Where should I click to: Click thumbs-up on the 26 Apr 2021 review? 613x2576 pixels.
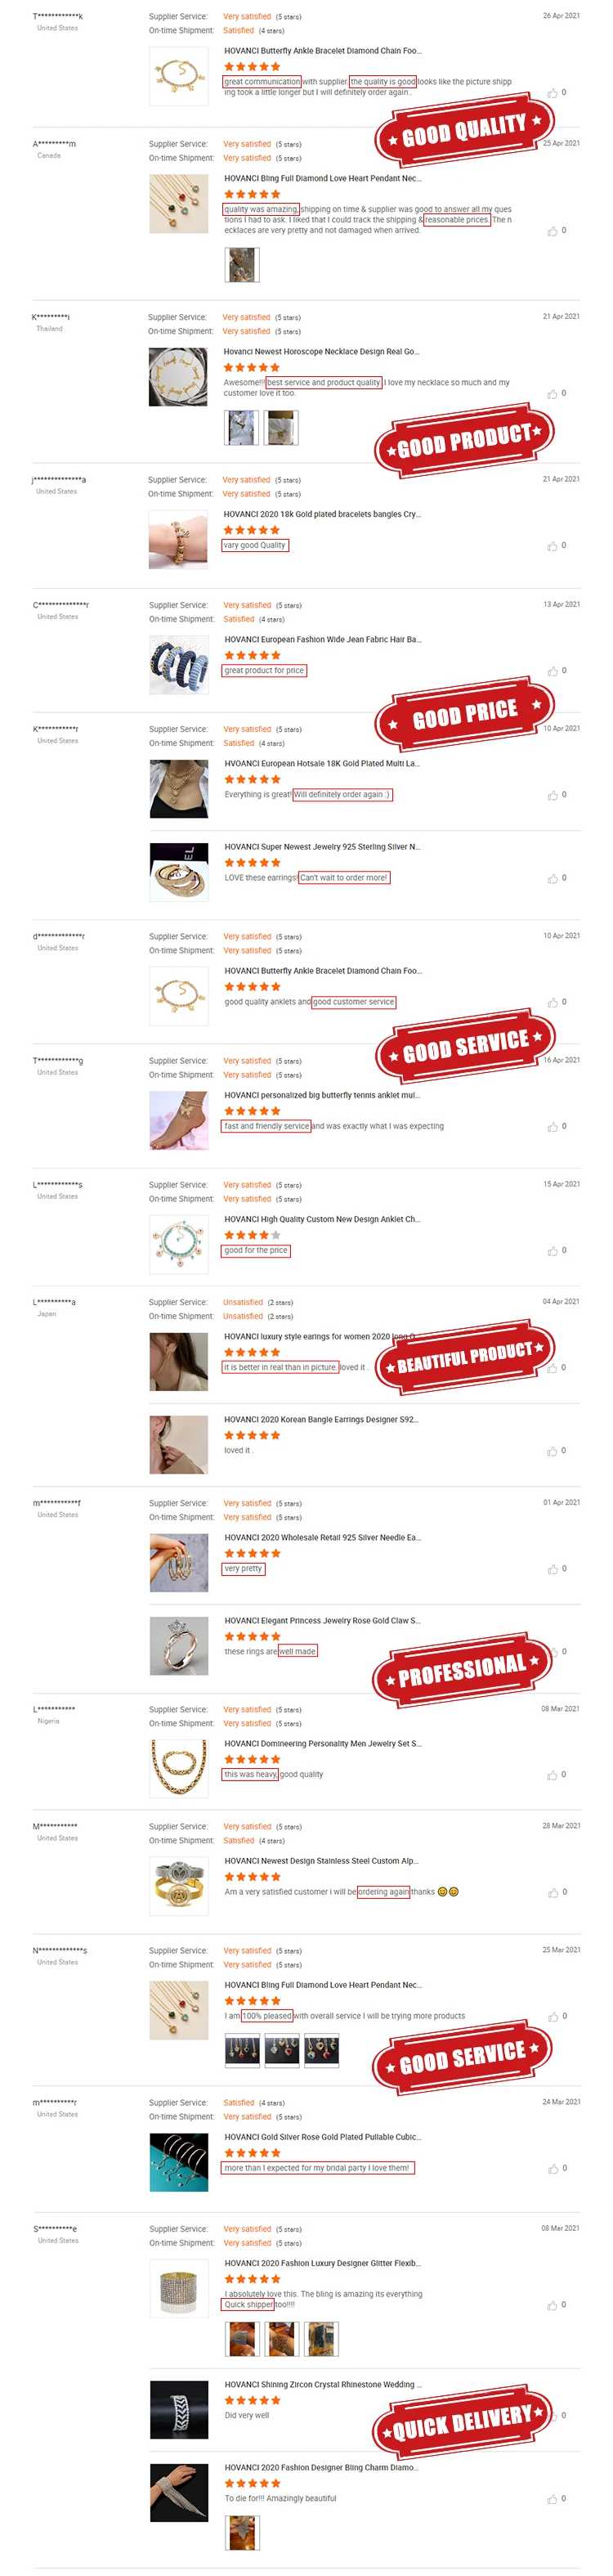[552, 93]
